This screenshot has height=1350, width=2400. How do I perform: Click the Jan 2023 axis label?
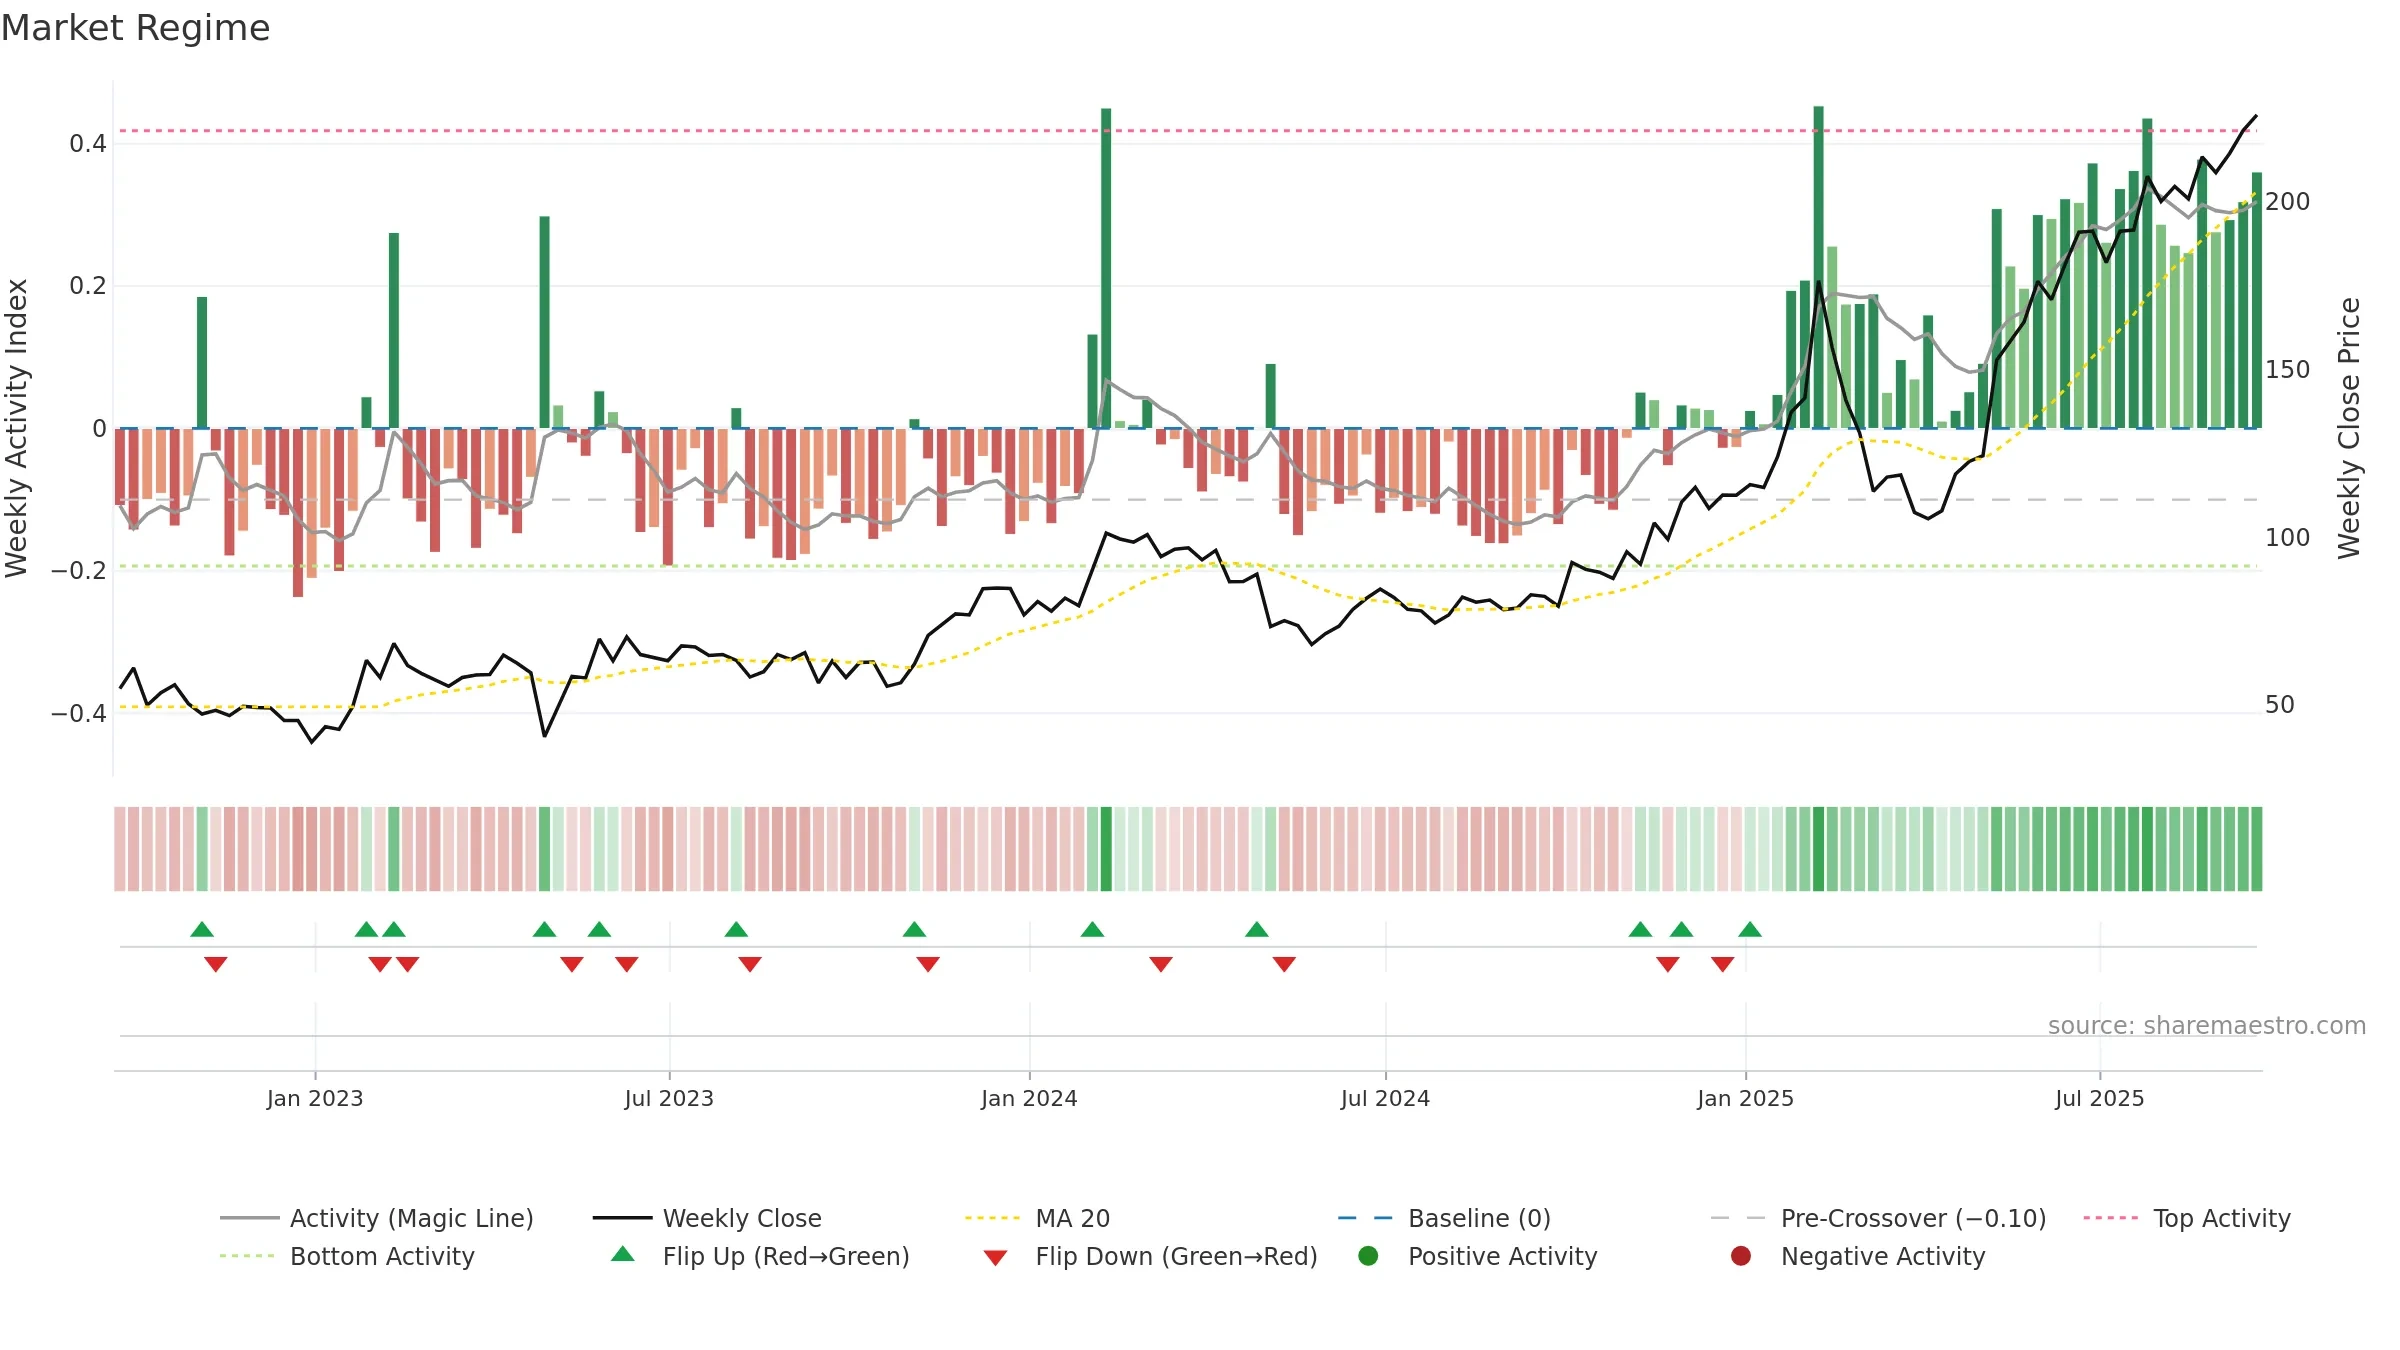point(315,1098)
